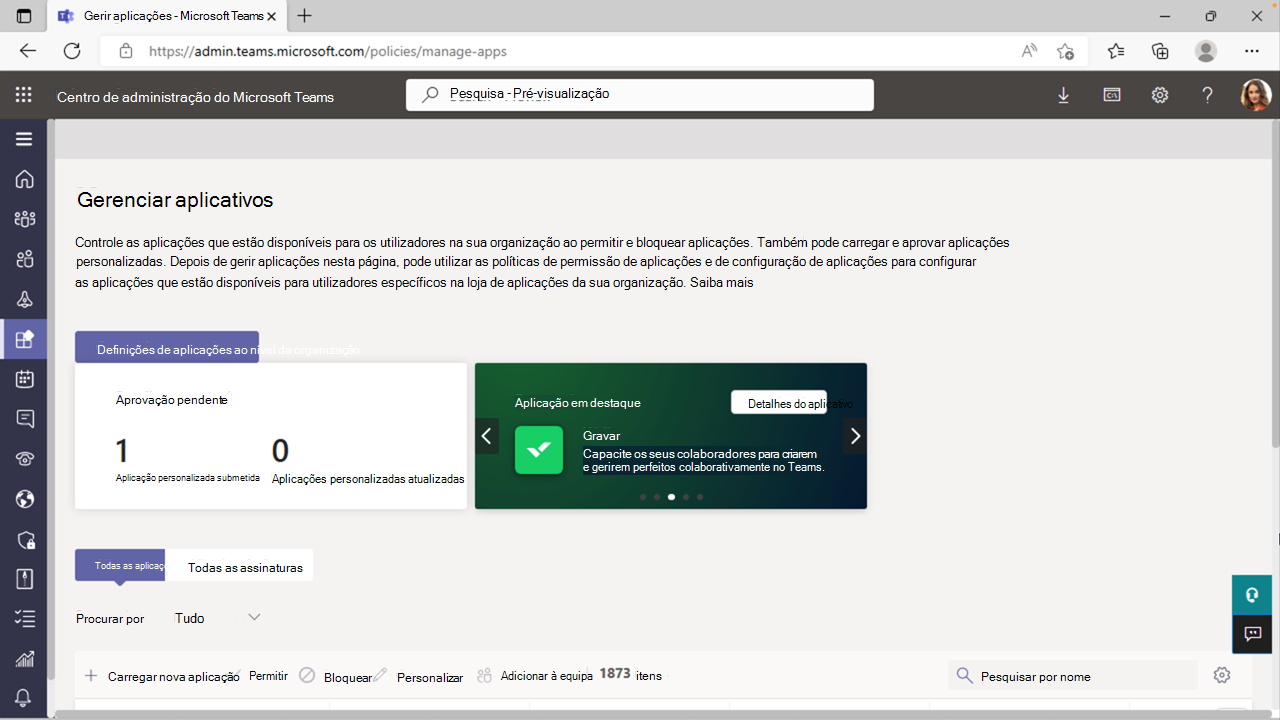This screenshot has height=720, width=1280.
Task: Click the Bloquear toolbar action
Action: tap(335, 676)
